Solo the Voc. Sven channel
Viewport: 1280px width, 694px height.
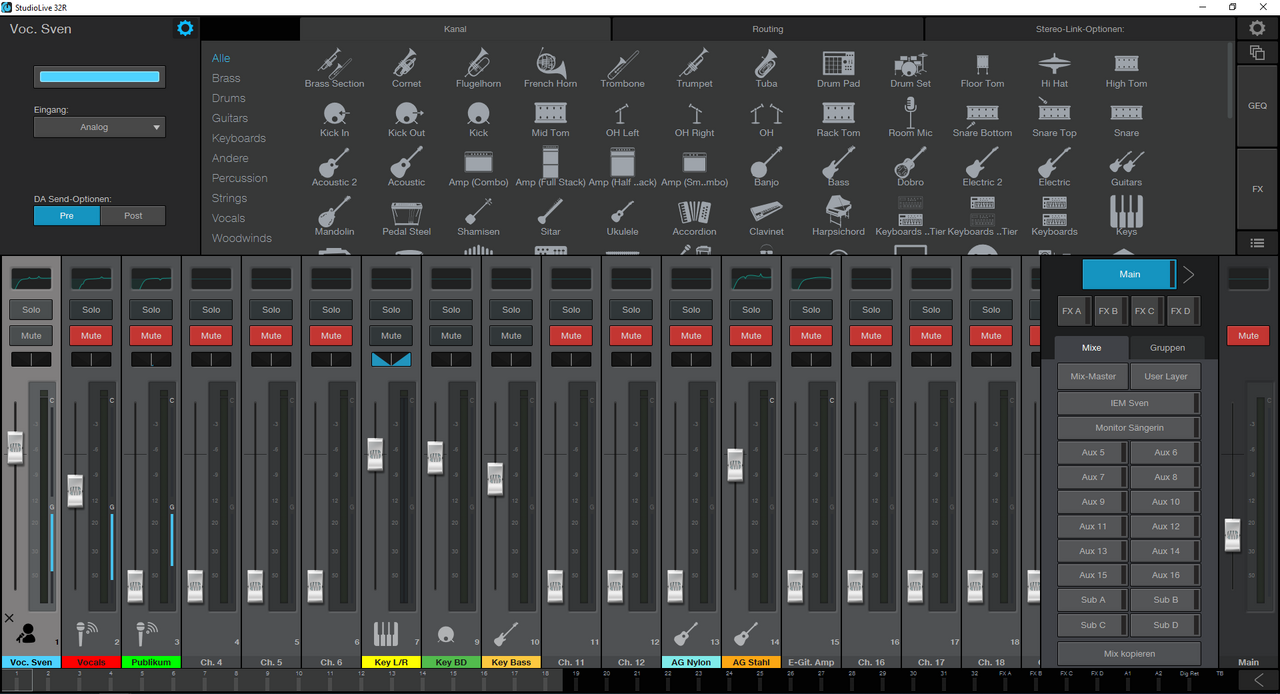pyautogui.click(x=31, y=309)
